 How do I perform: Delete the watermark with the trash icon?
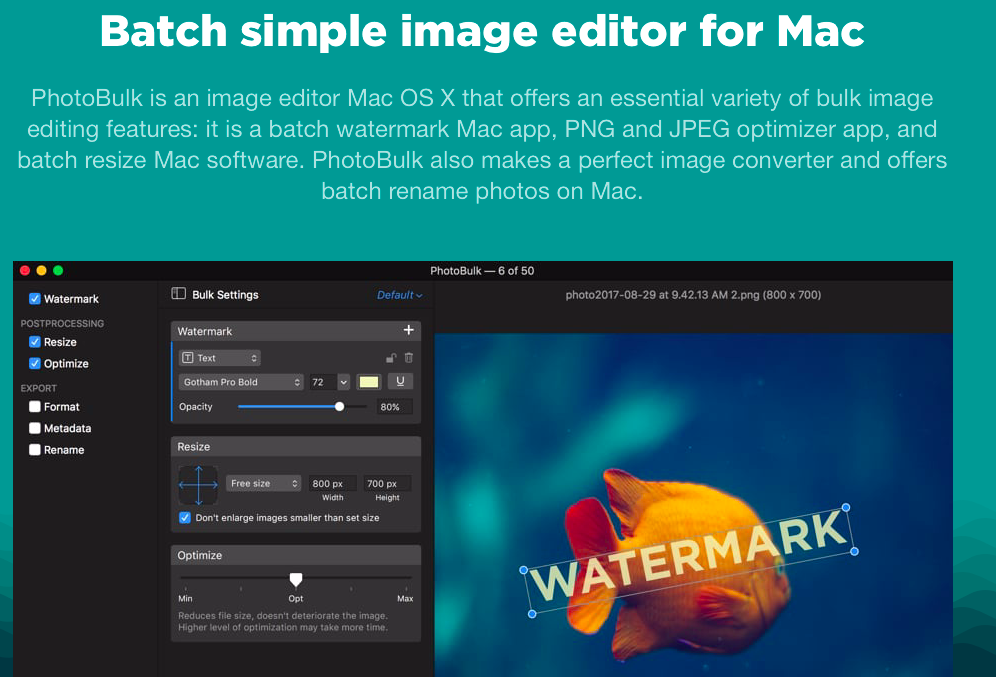pos(409,358)
